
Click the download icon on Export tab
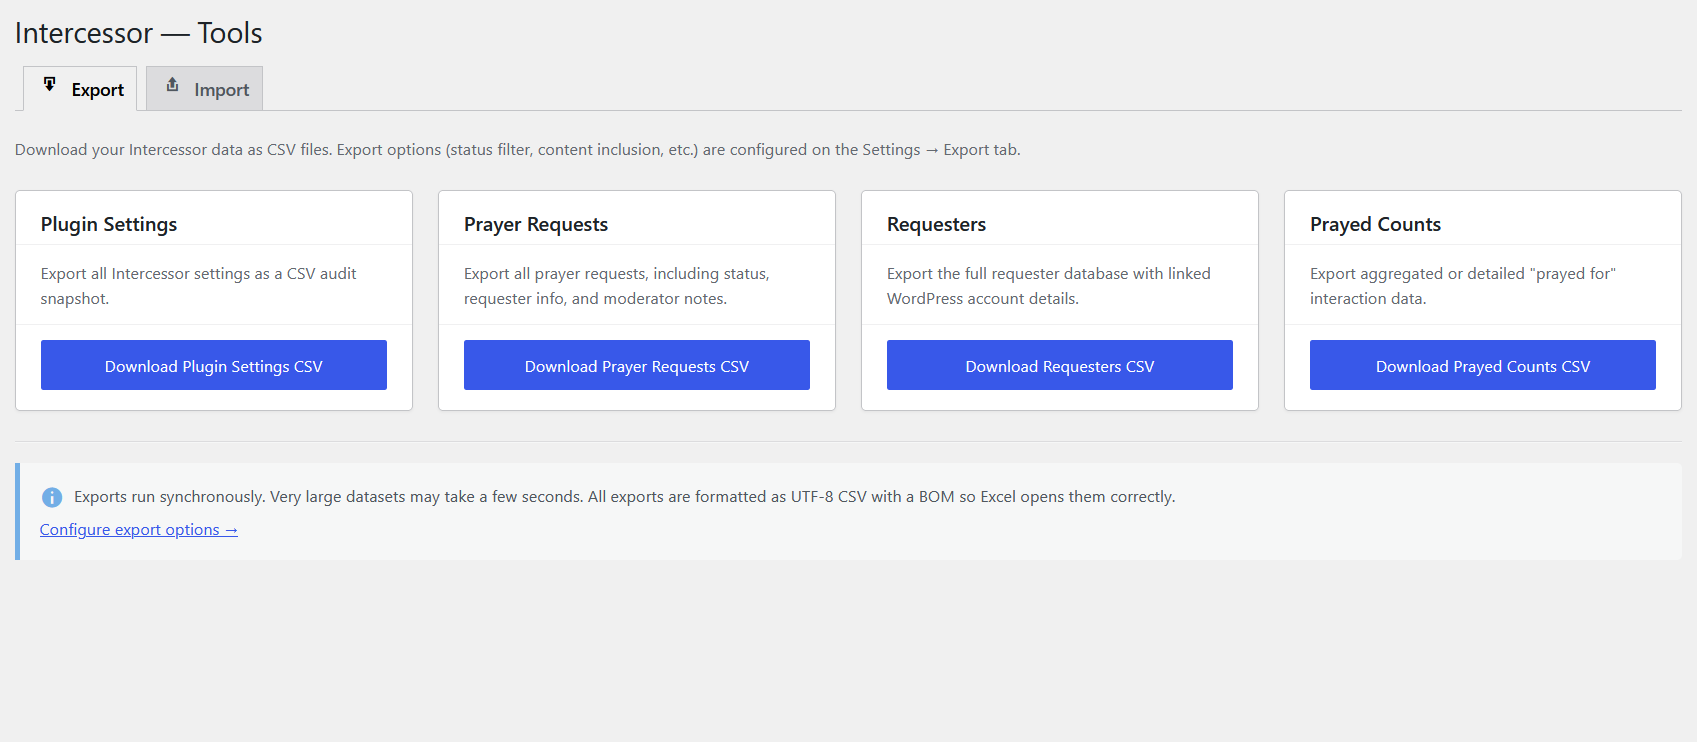point(50,85)
